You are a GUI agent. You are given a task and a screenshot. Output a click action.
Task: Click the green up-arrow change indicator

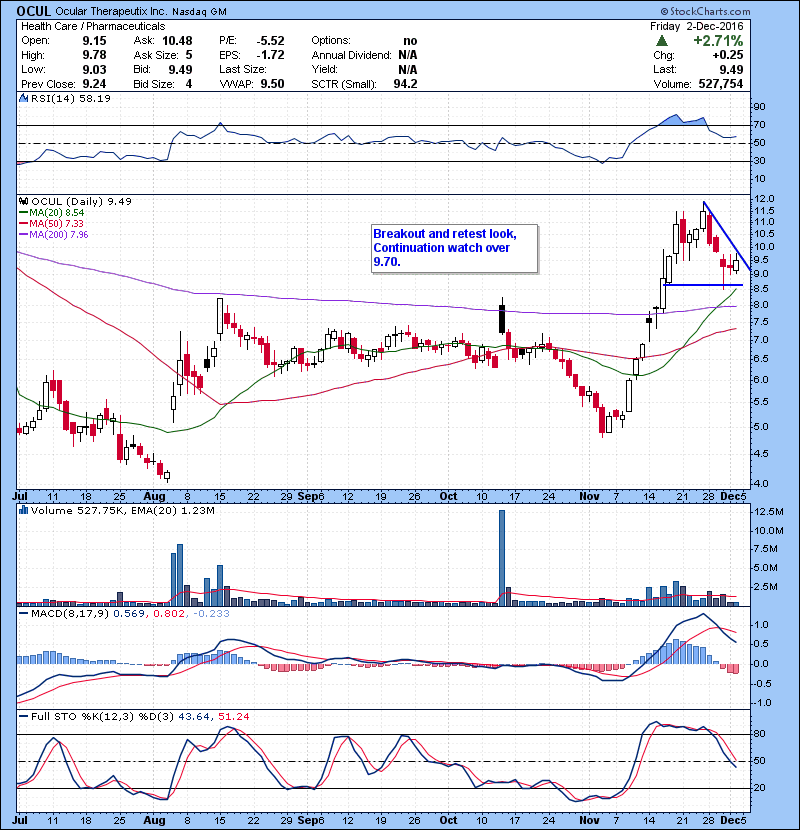click(661, 40)
